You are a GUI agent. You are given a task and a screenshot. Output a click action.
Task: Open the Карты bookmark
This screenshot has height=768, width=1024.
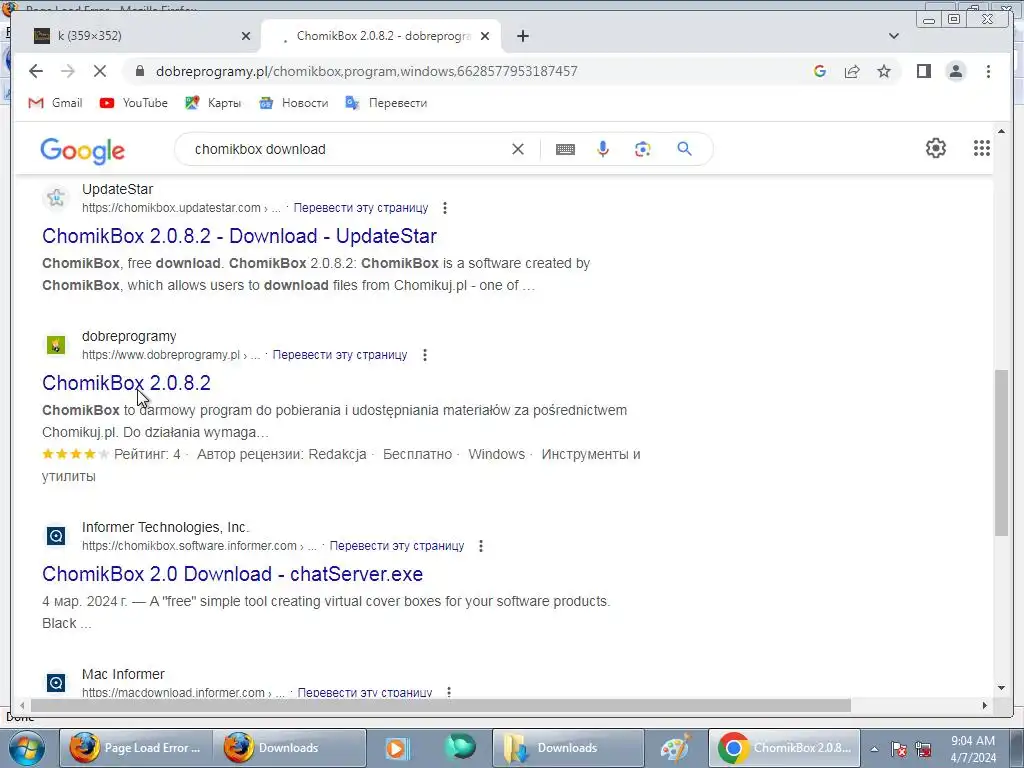click(214, 103)
